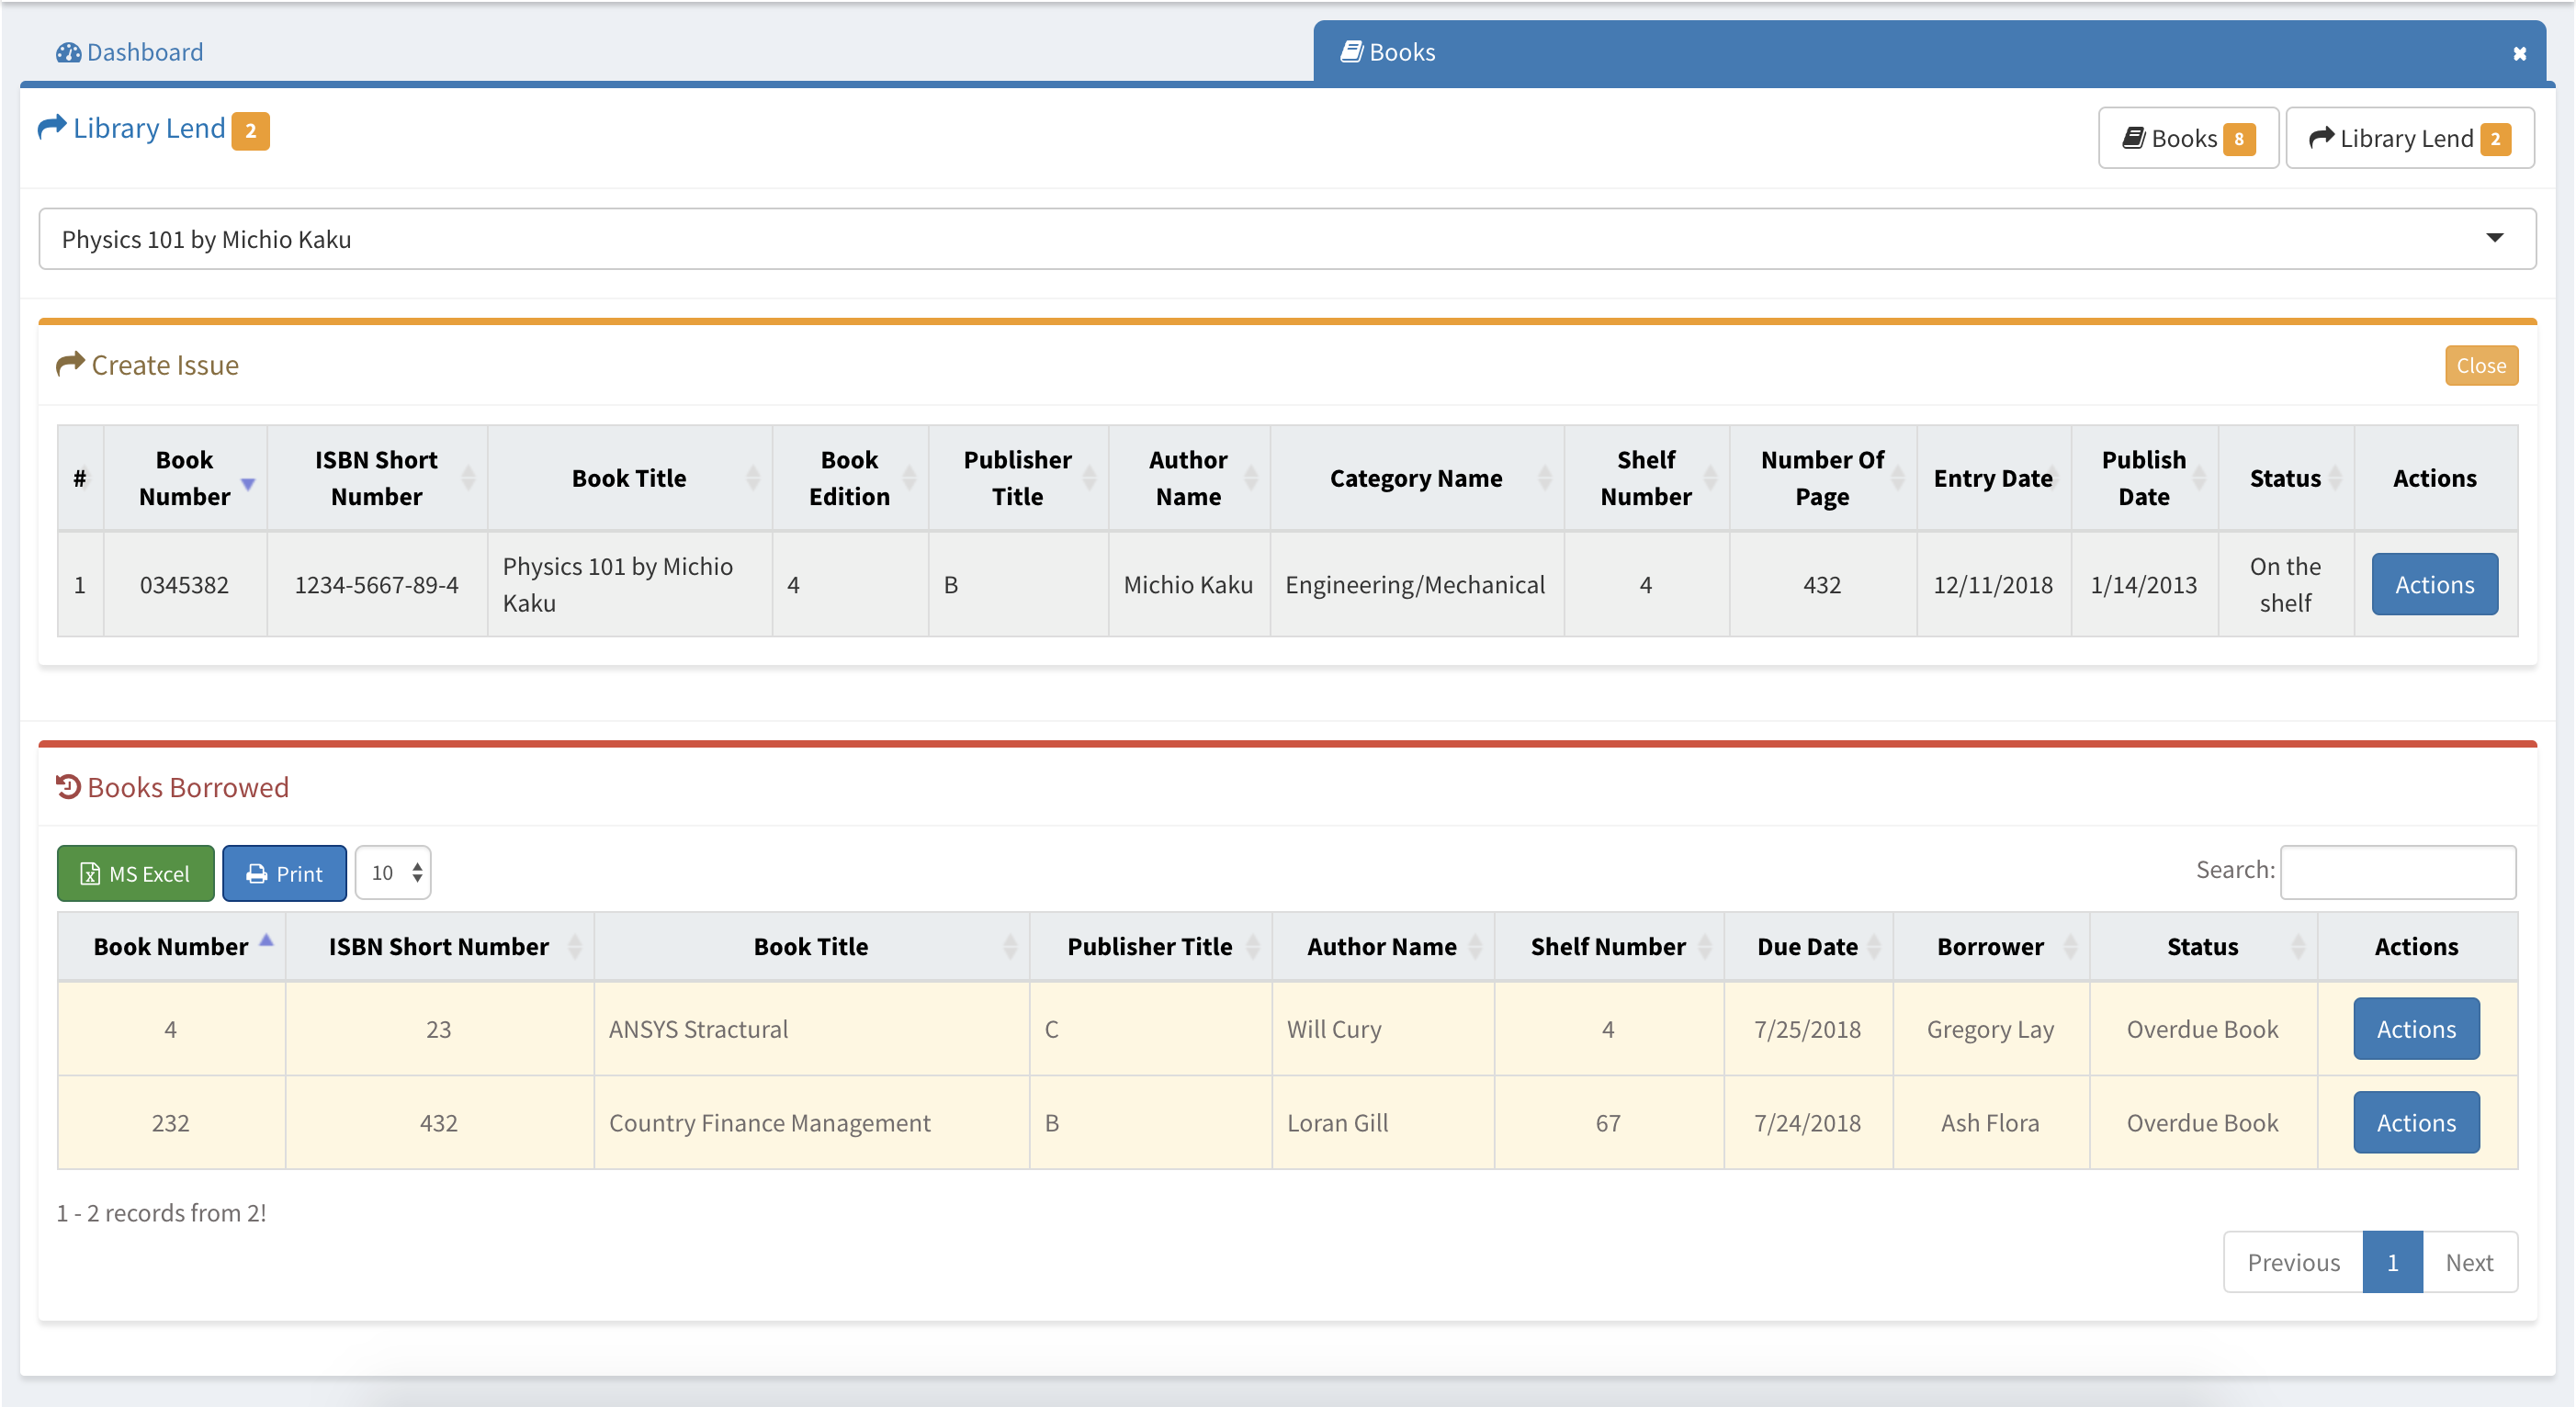Viewport: 2576px width, 1407px height.
Task: Sort Create Issue table by Book Number arrow
Action: (248, 483)
